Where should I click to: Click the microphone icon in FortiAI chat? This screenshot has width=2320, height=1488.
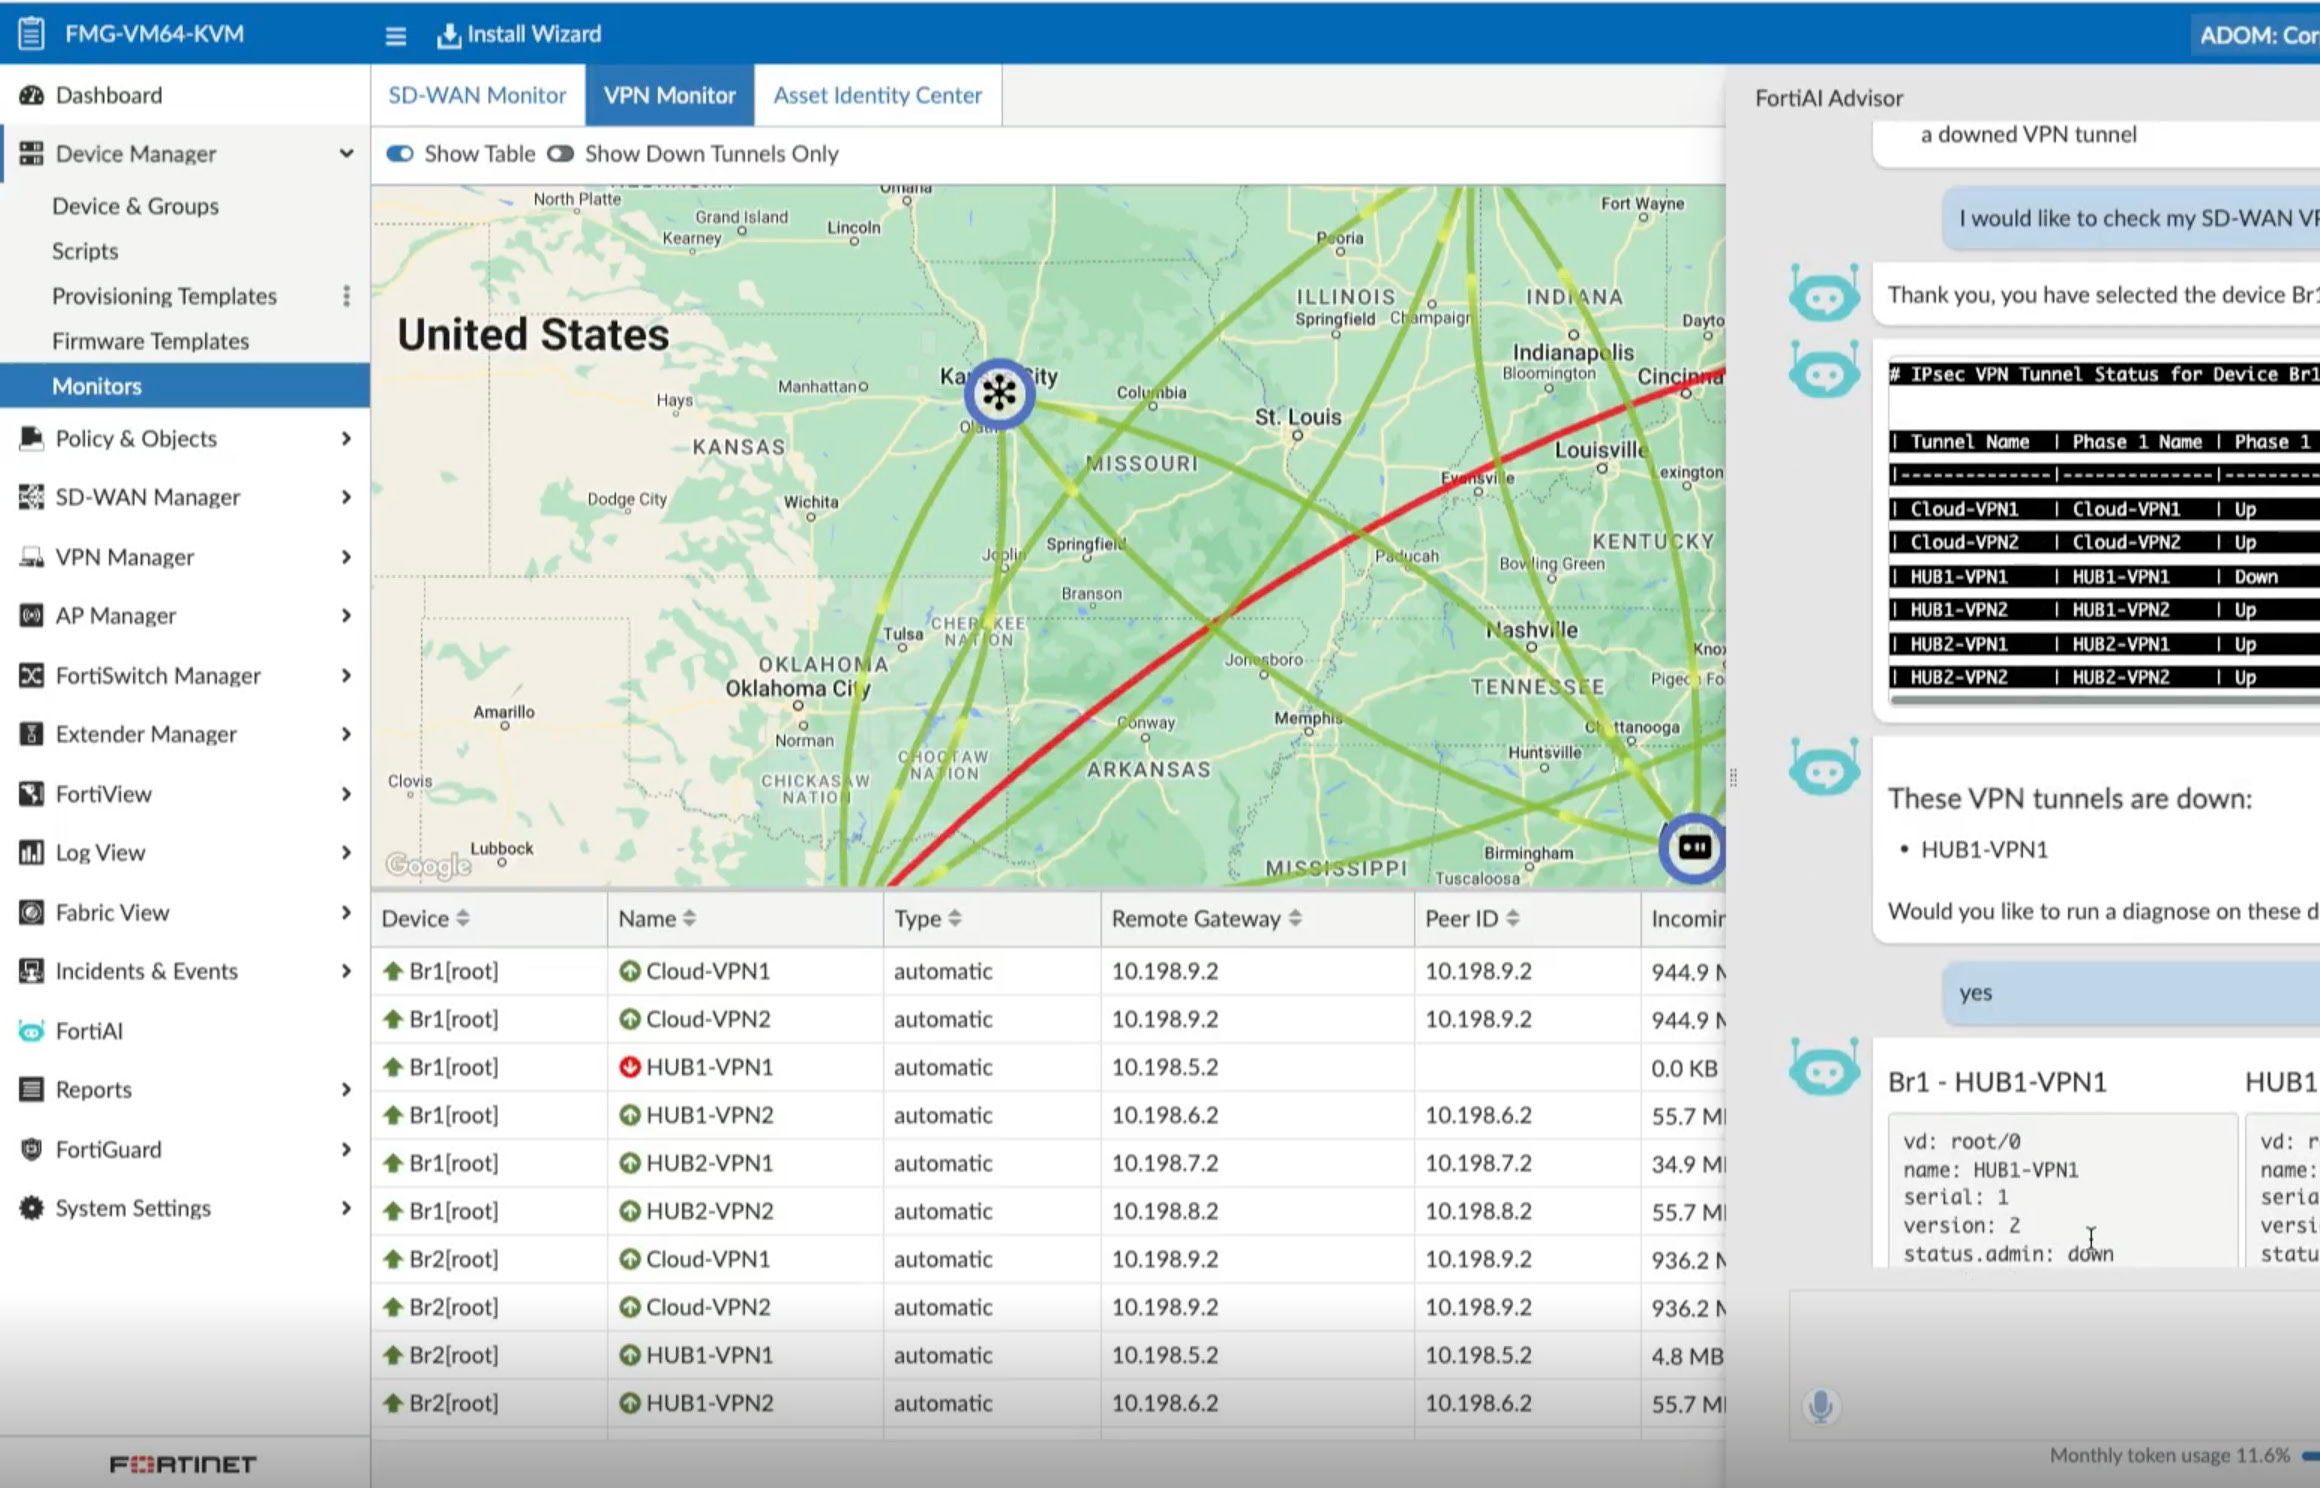1820,1406
